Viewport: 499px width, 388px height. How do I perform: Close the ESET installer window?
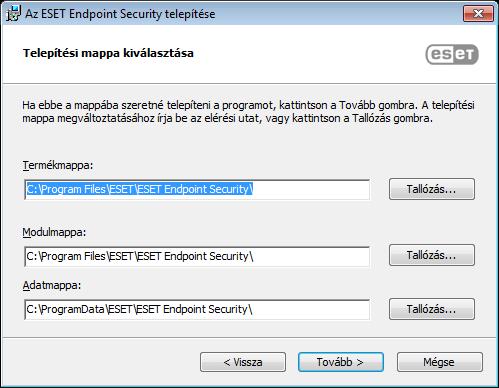click(x=478, y=14)
